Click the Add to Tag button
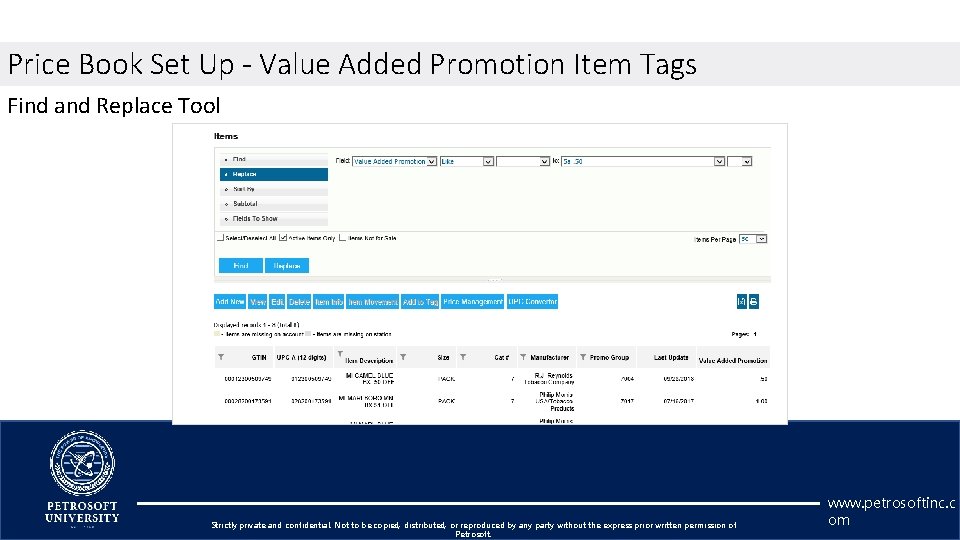This screenshot has height=540, width=960. (420, 302)
